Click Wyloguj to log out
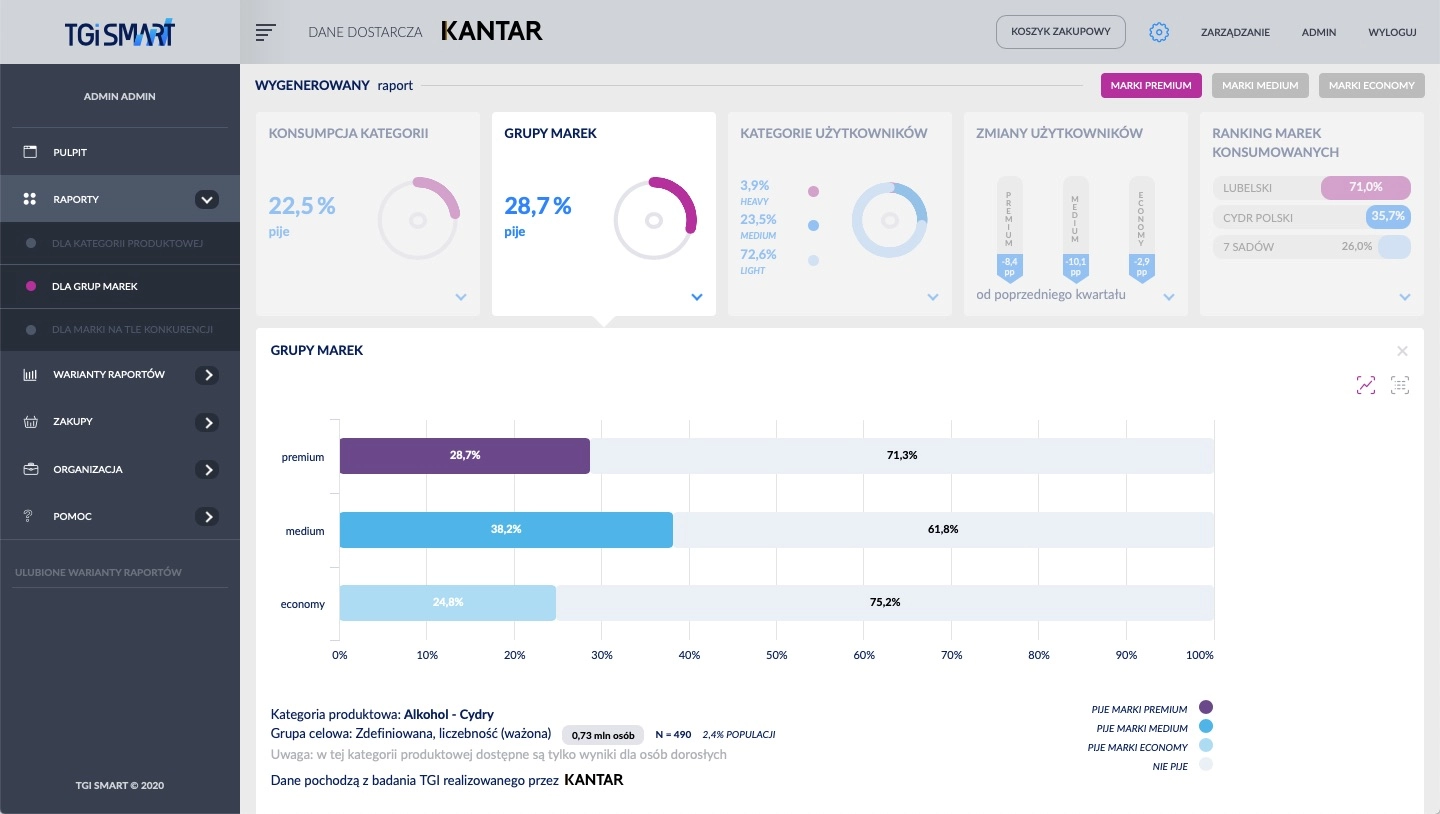 point(1392,32)
